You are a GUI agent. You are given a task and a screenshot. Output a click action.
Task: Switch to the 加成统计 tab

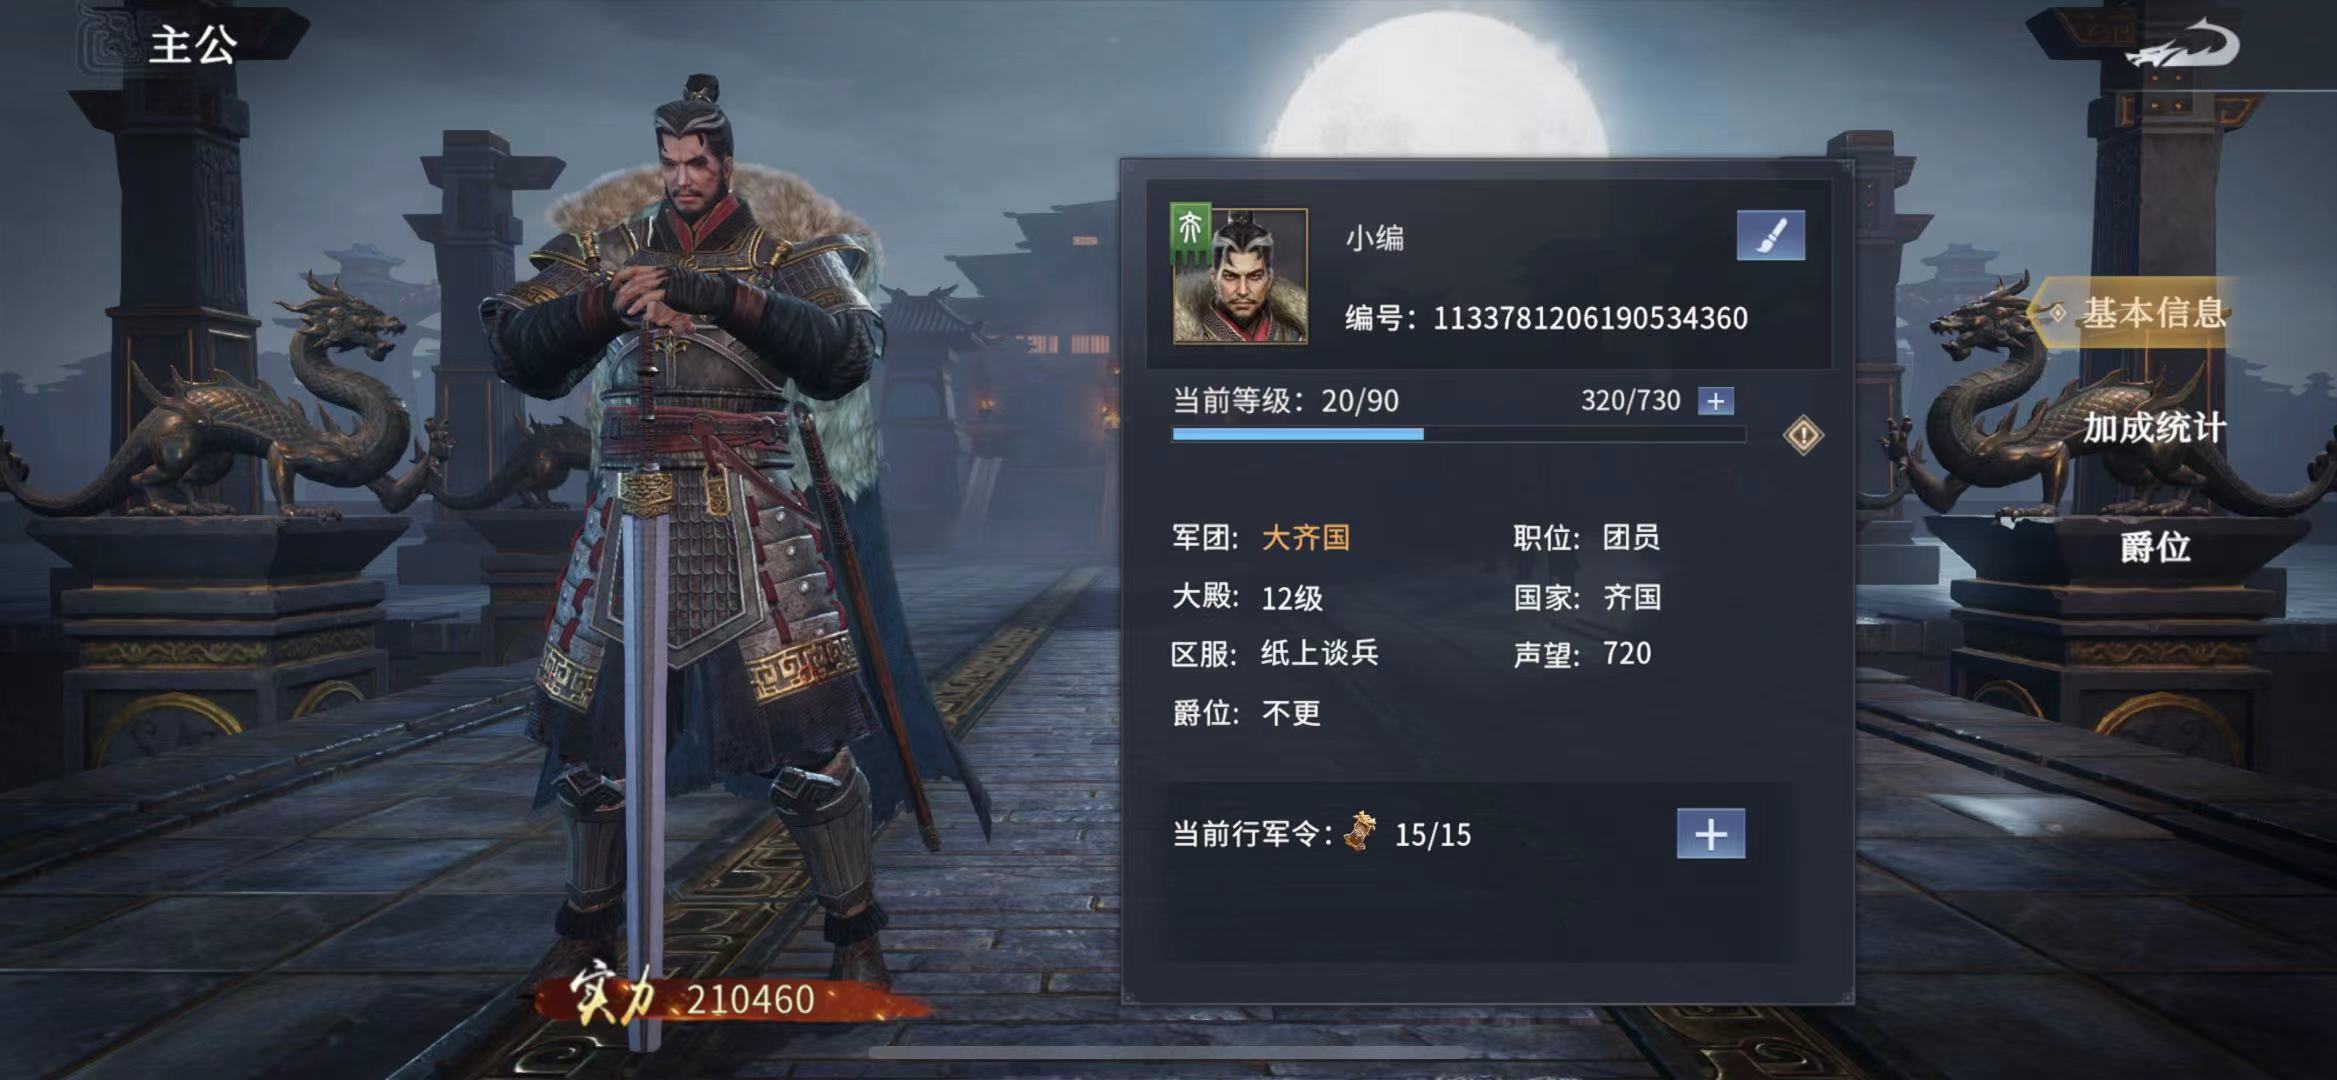tap(2154, 428)
